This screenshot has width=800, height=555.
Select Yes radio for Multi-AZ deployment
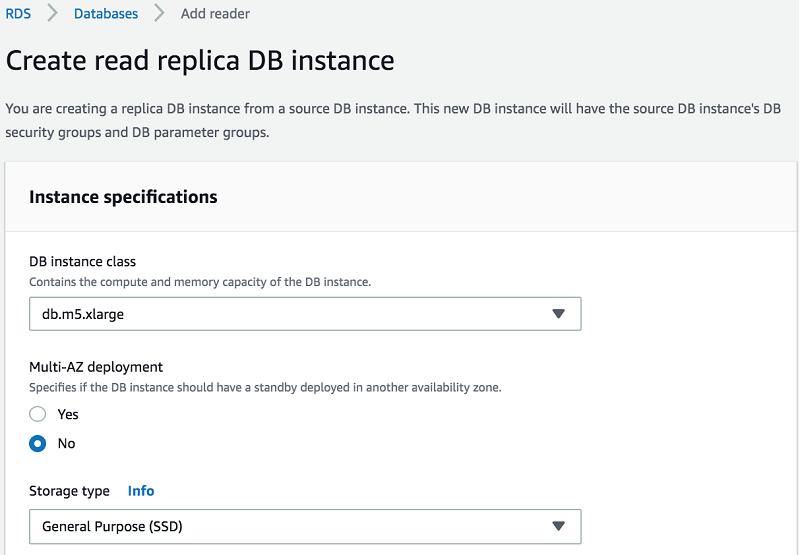[38, 414]
